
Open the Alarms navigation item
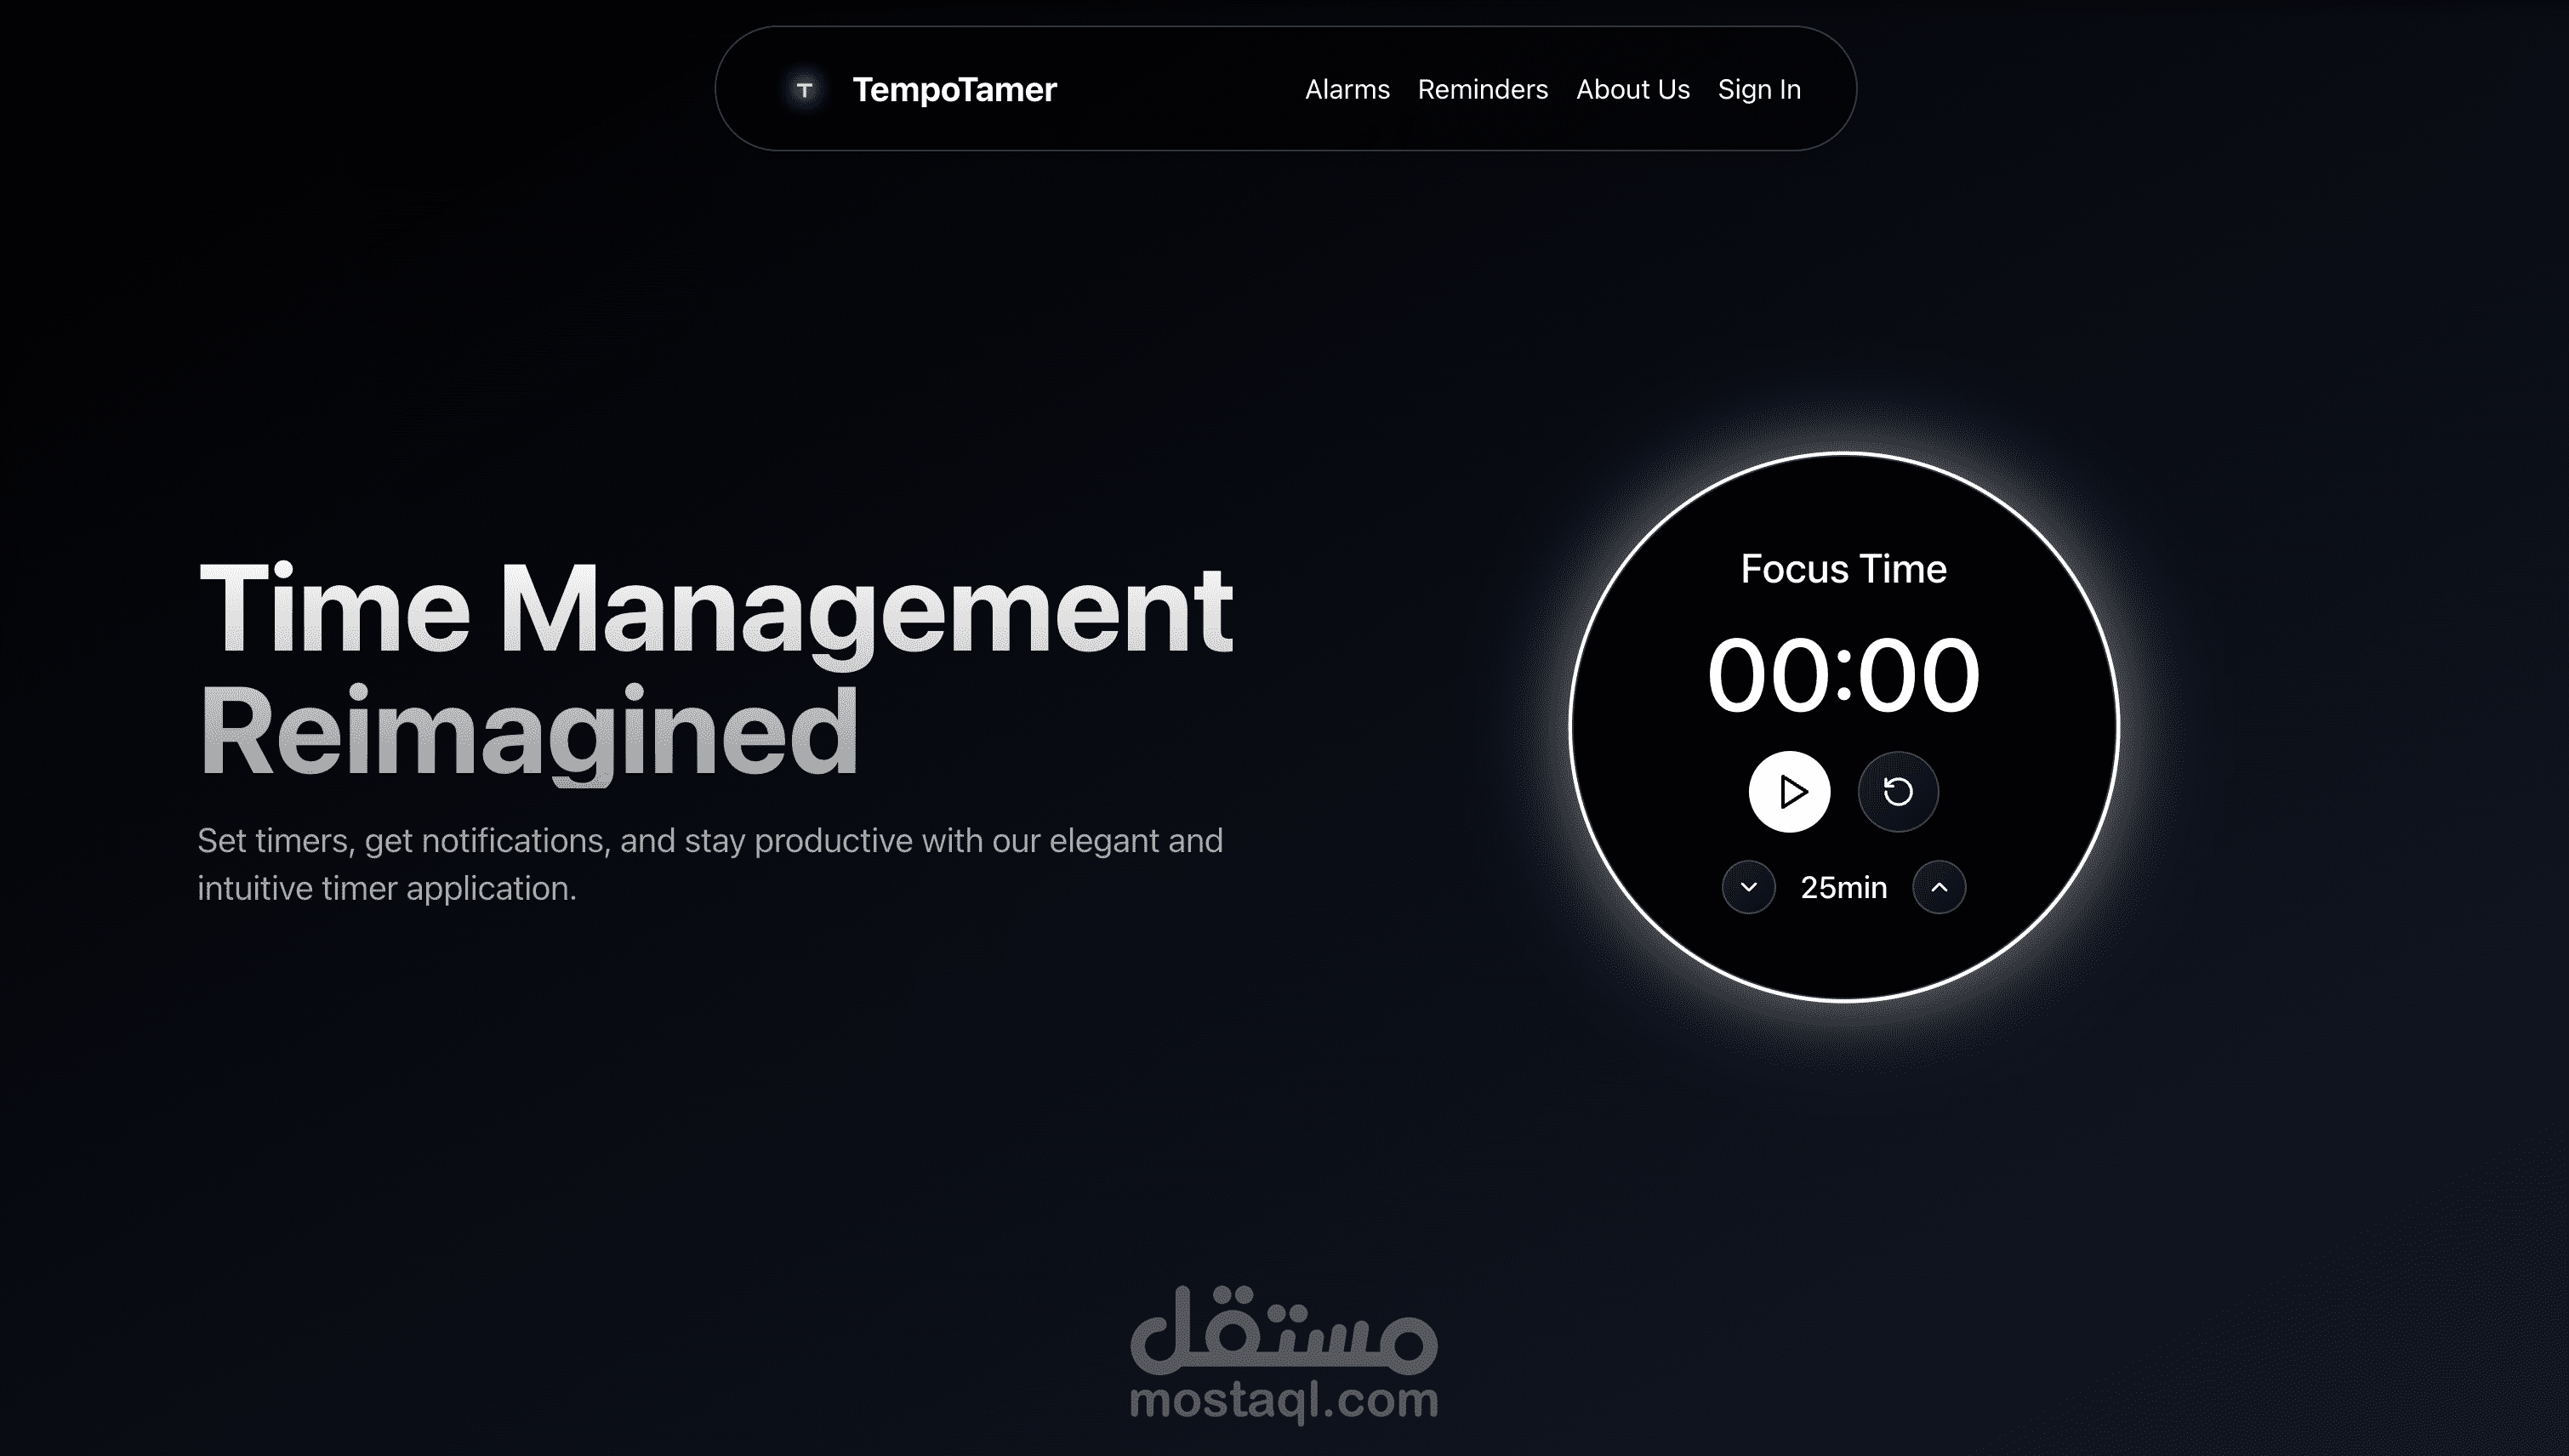1347,88
